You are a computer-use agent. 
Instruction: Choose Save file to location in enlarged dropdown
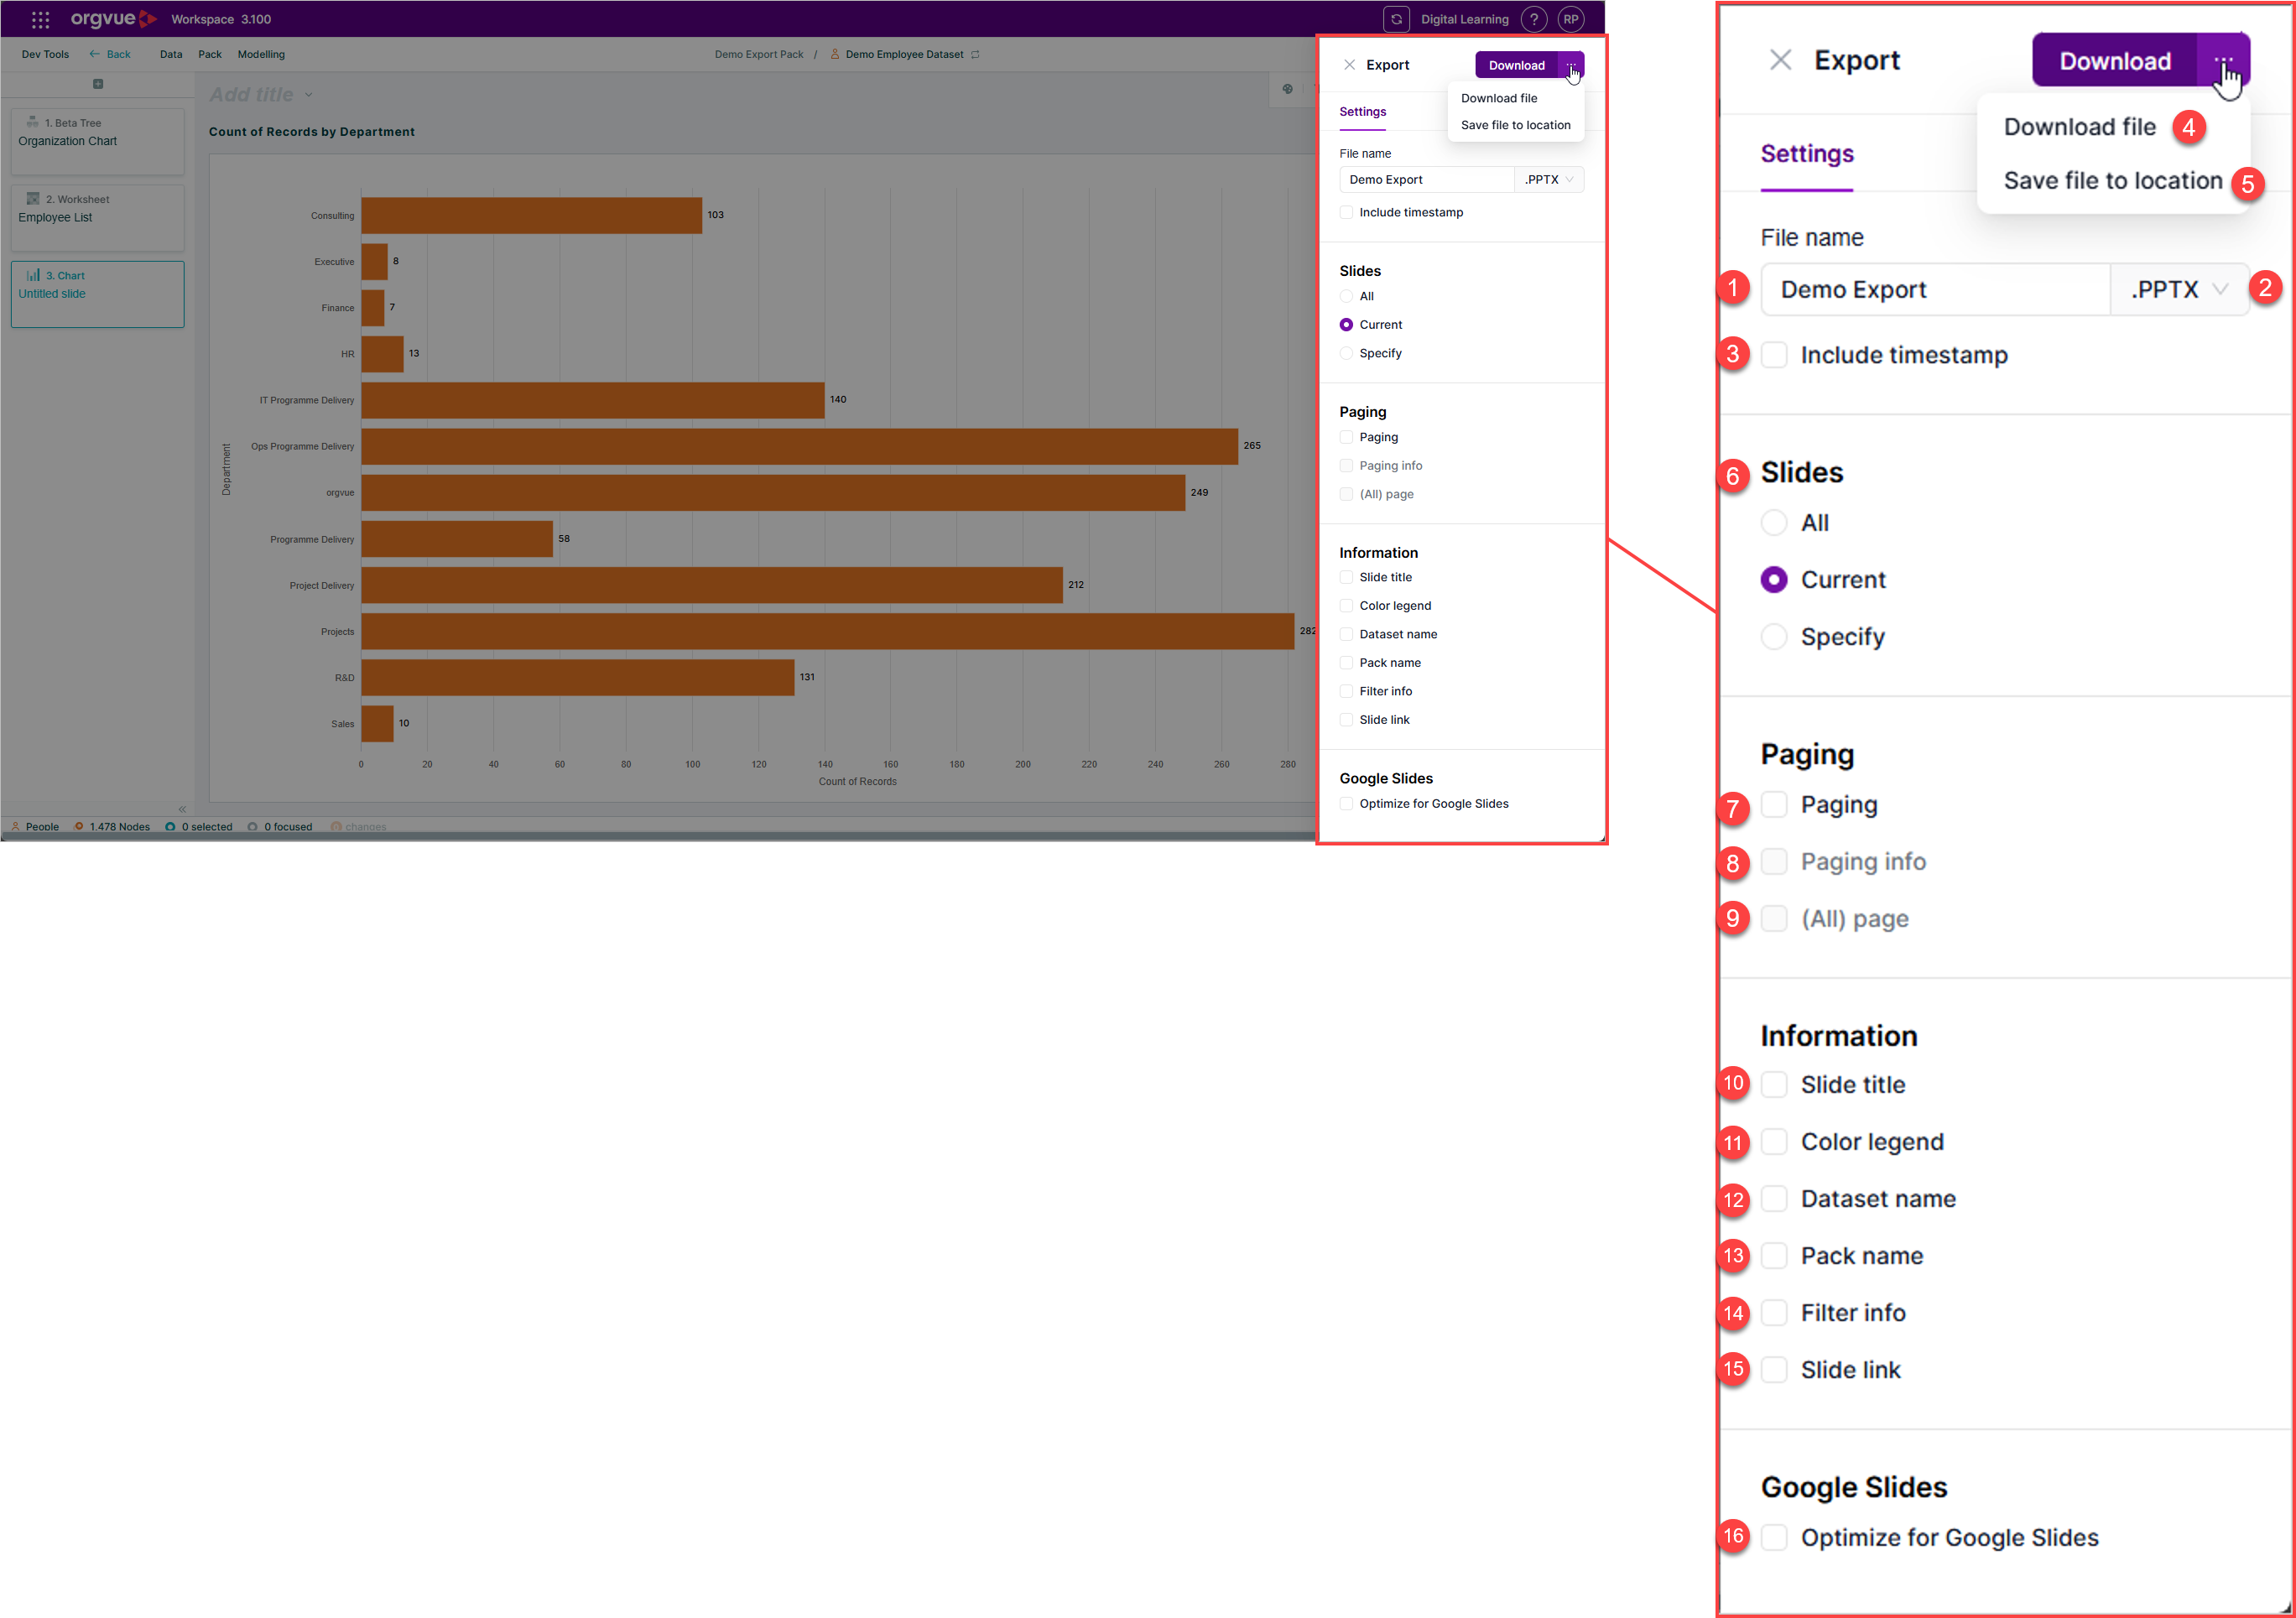[2112, 181]
